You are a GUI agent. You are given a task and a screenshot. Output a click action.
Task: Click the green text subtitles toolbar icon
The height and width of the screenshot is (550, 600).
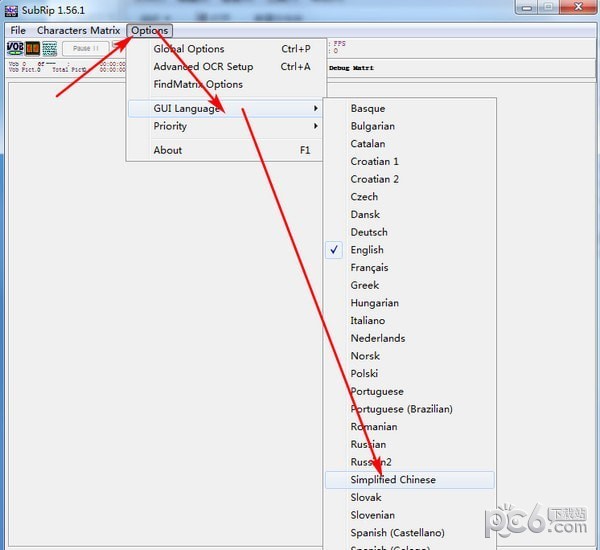pos(49,49)
